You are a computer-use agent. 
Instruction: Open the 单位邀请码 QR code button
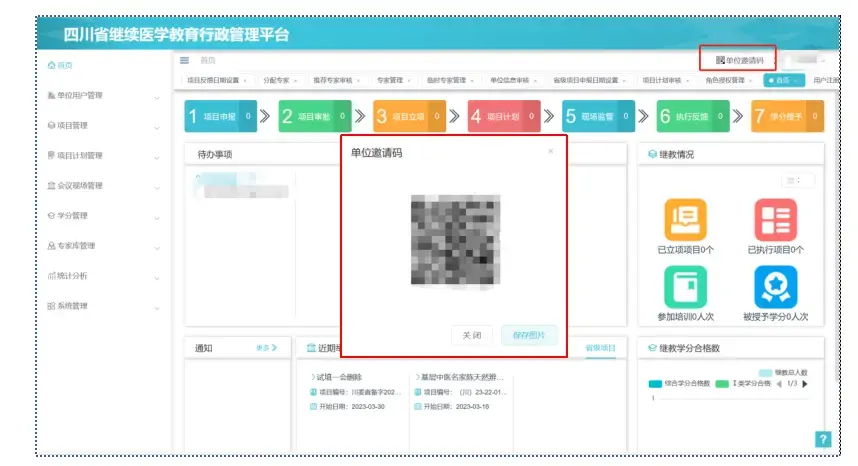point(739,60)
